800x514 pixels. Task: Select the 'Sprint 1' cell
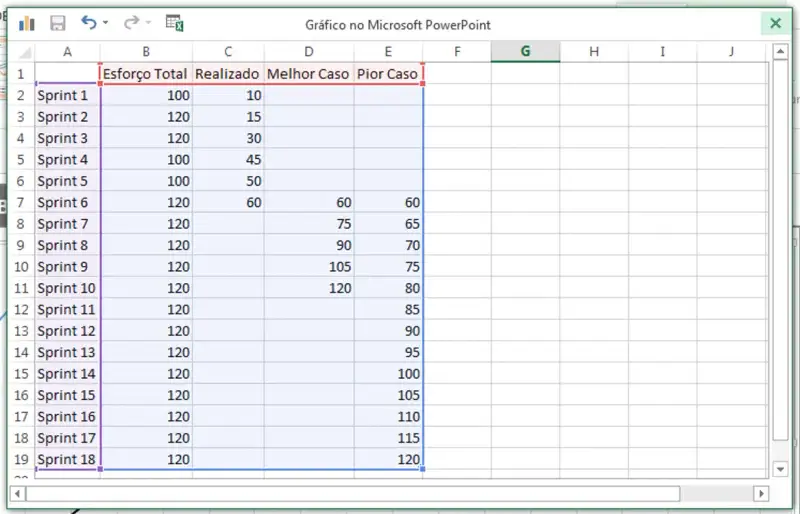pos(67,95)
